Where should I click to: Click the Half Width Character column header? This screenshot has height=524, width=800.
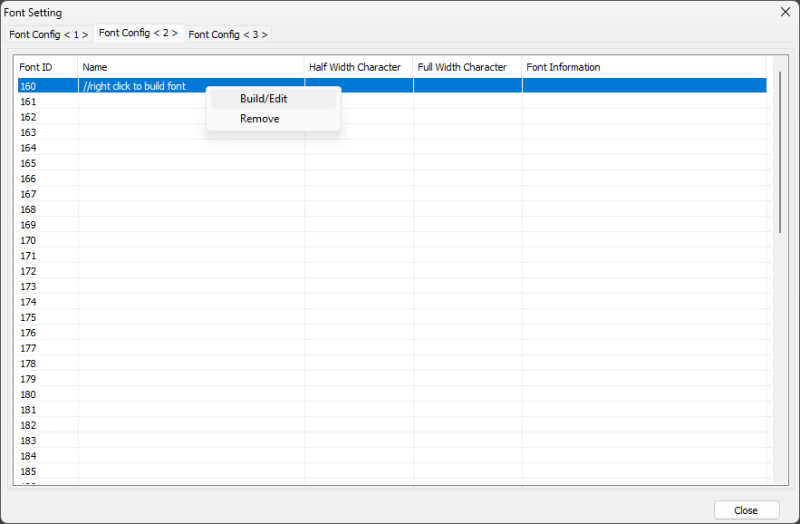pyautogui.click(x=358, y=67)
